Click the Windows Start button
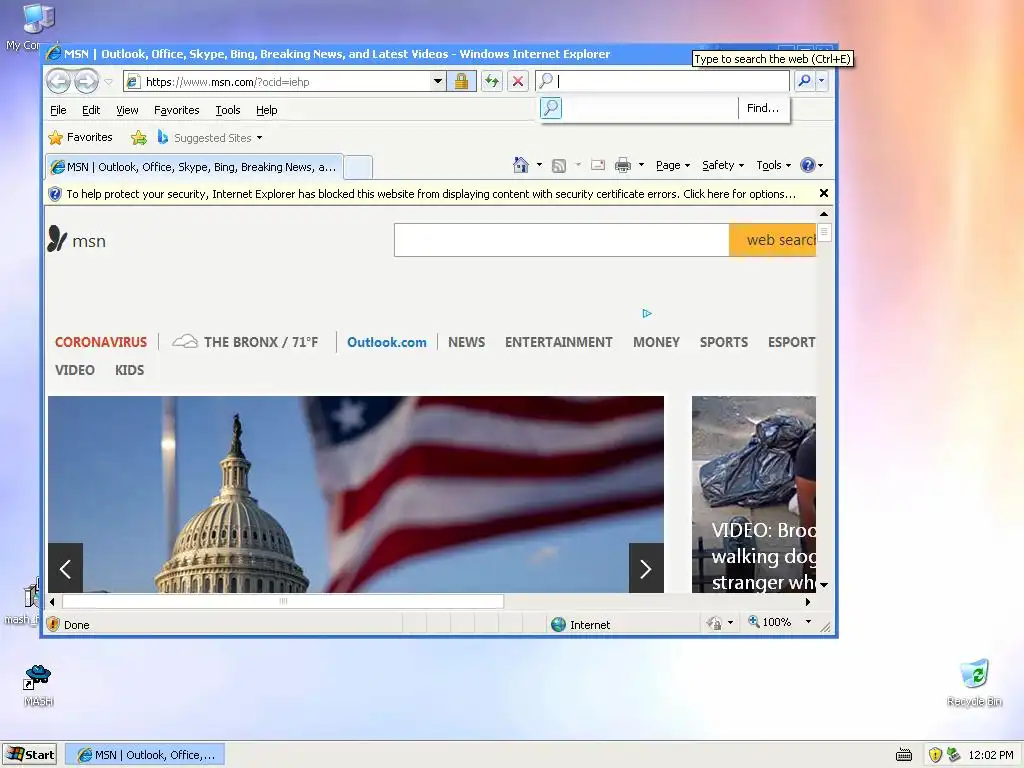1024x768 pixels. [29, 755]
